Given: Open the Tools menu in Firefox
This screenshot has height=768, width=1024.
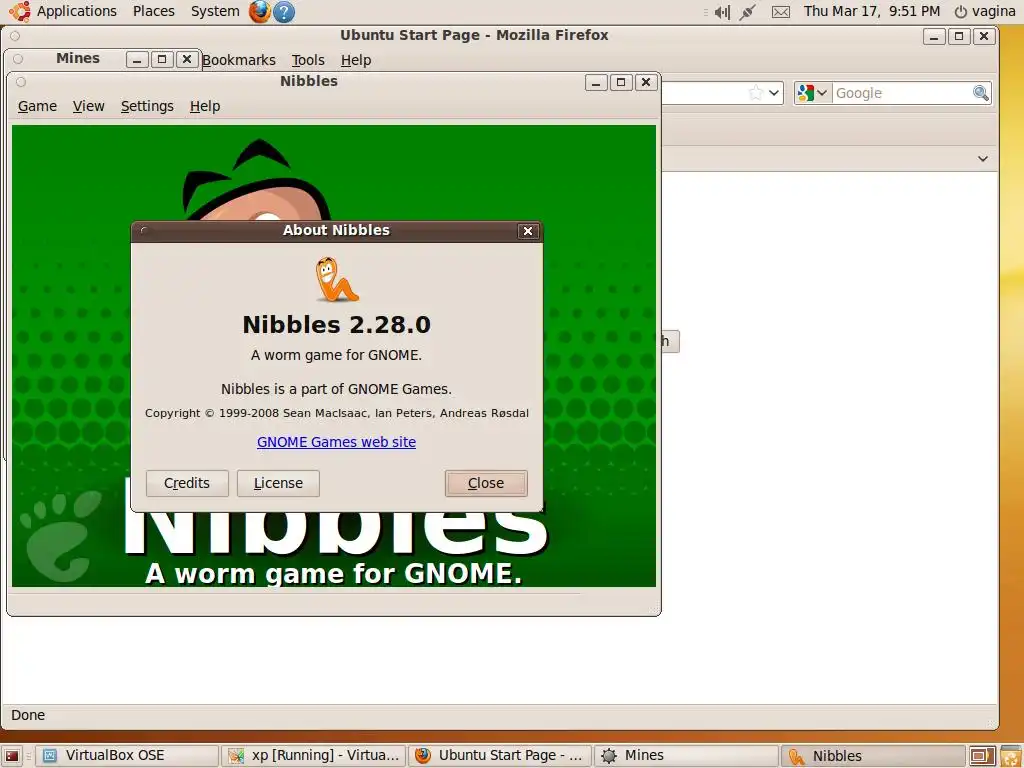Looking at the screenshot, I should click(308, 60).
